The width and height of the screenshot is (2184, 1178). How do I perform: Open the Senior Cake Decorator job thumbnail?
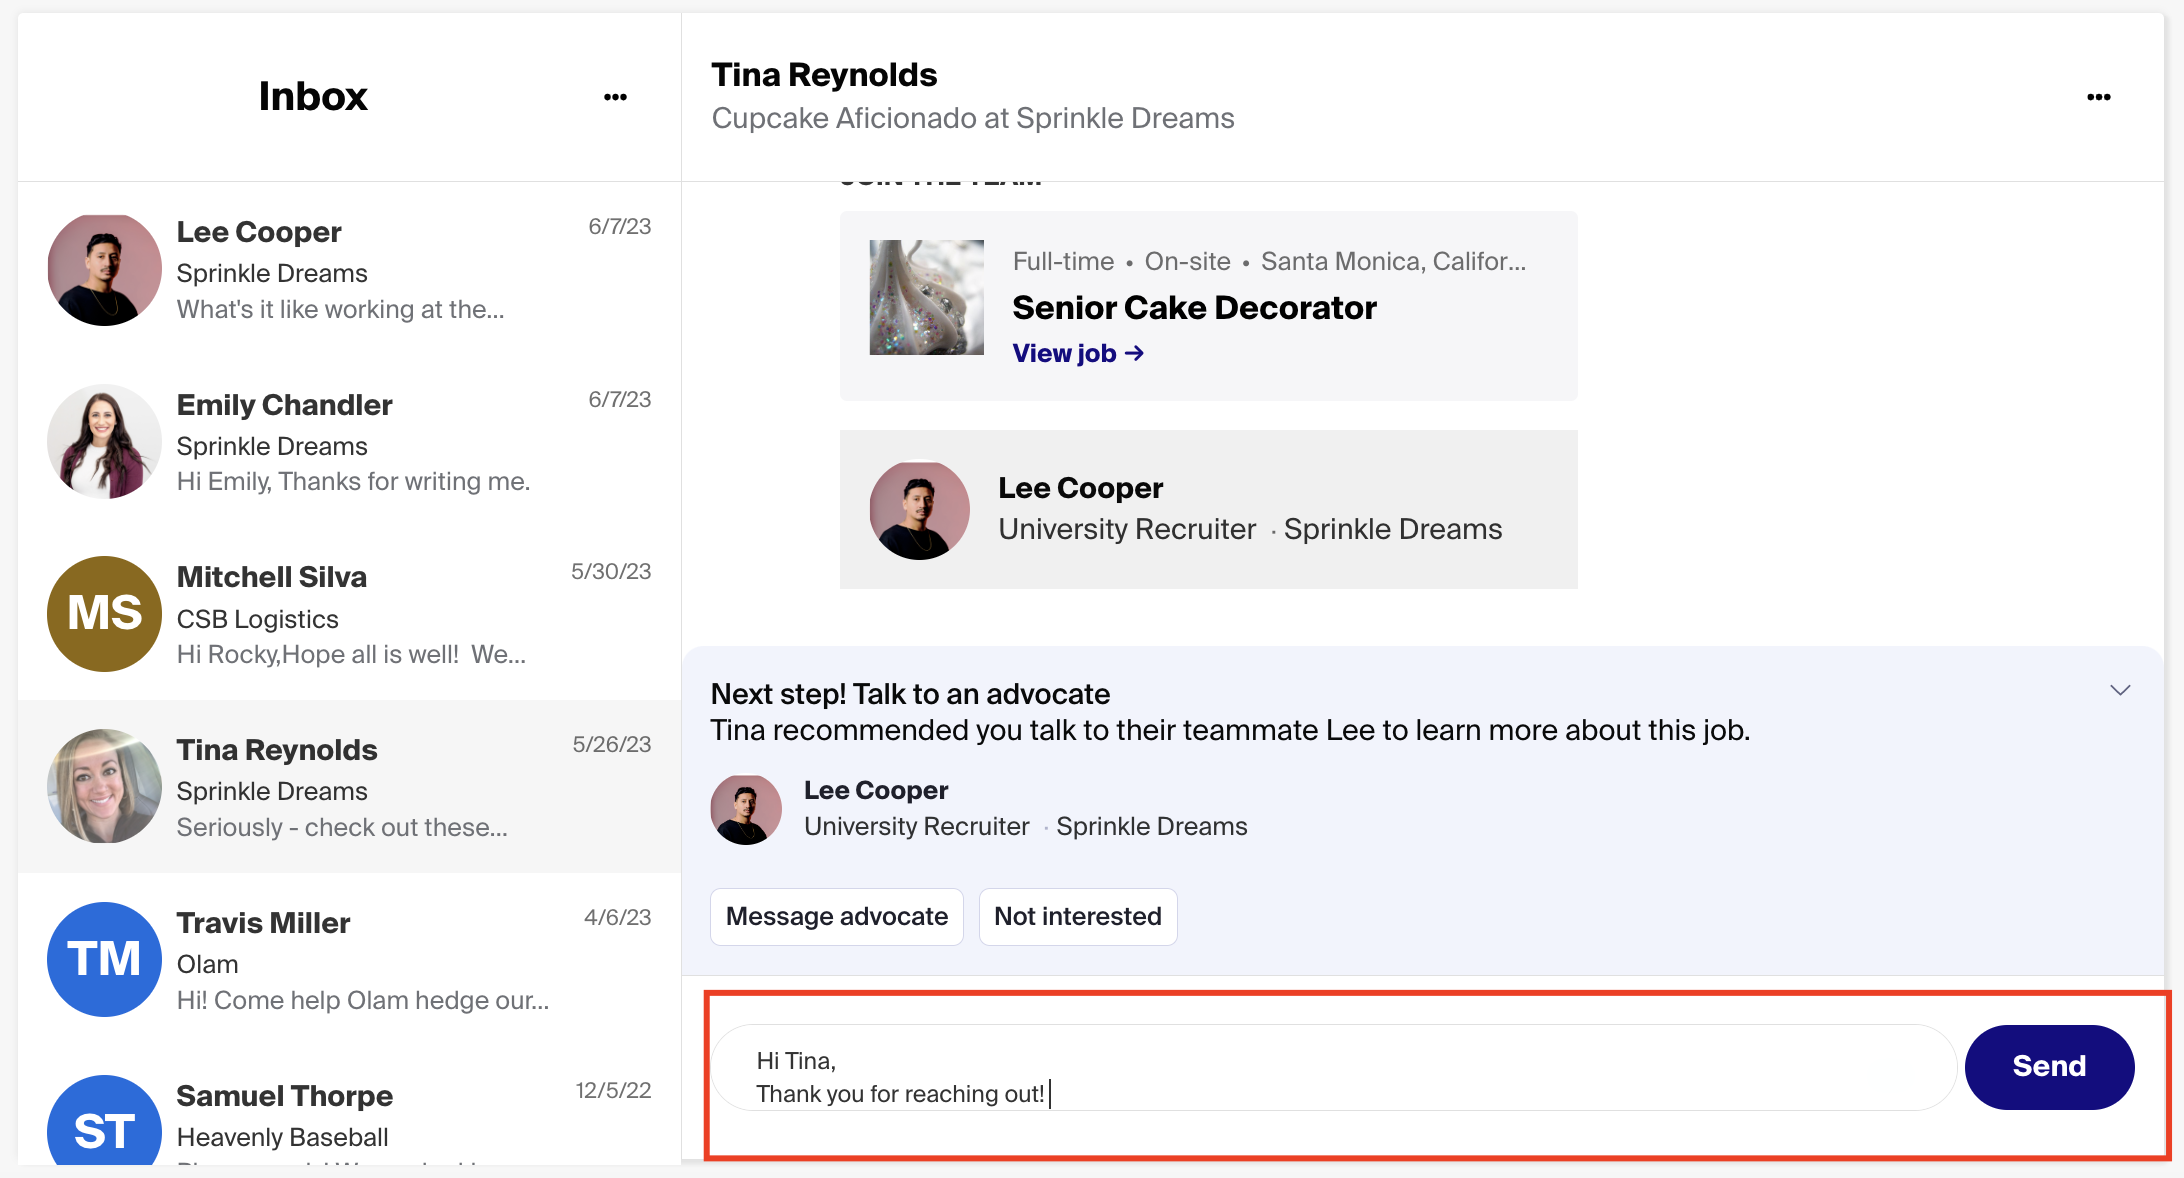926,298
